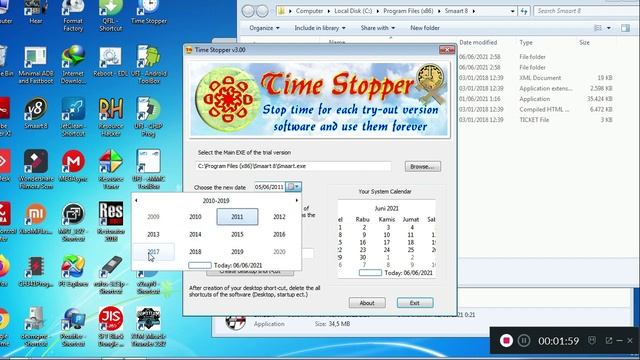Launch the CH341 programmer chip icon
The height and width of the screenshot is (360, 640).
36,271
